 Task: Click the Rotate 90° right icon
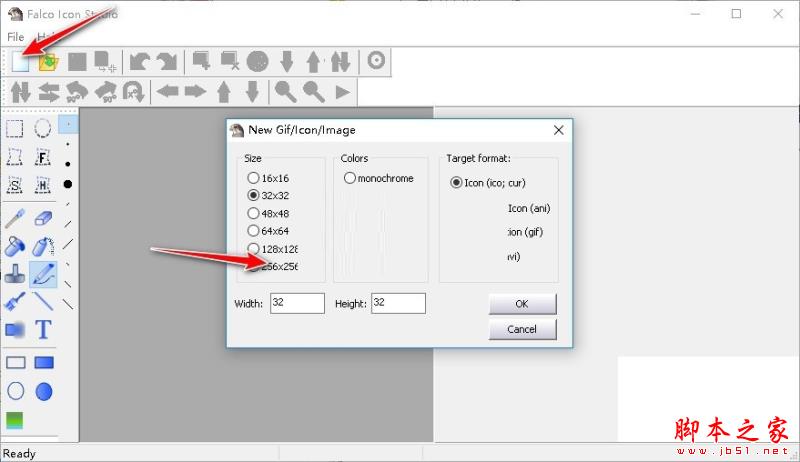point(106,92)
